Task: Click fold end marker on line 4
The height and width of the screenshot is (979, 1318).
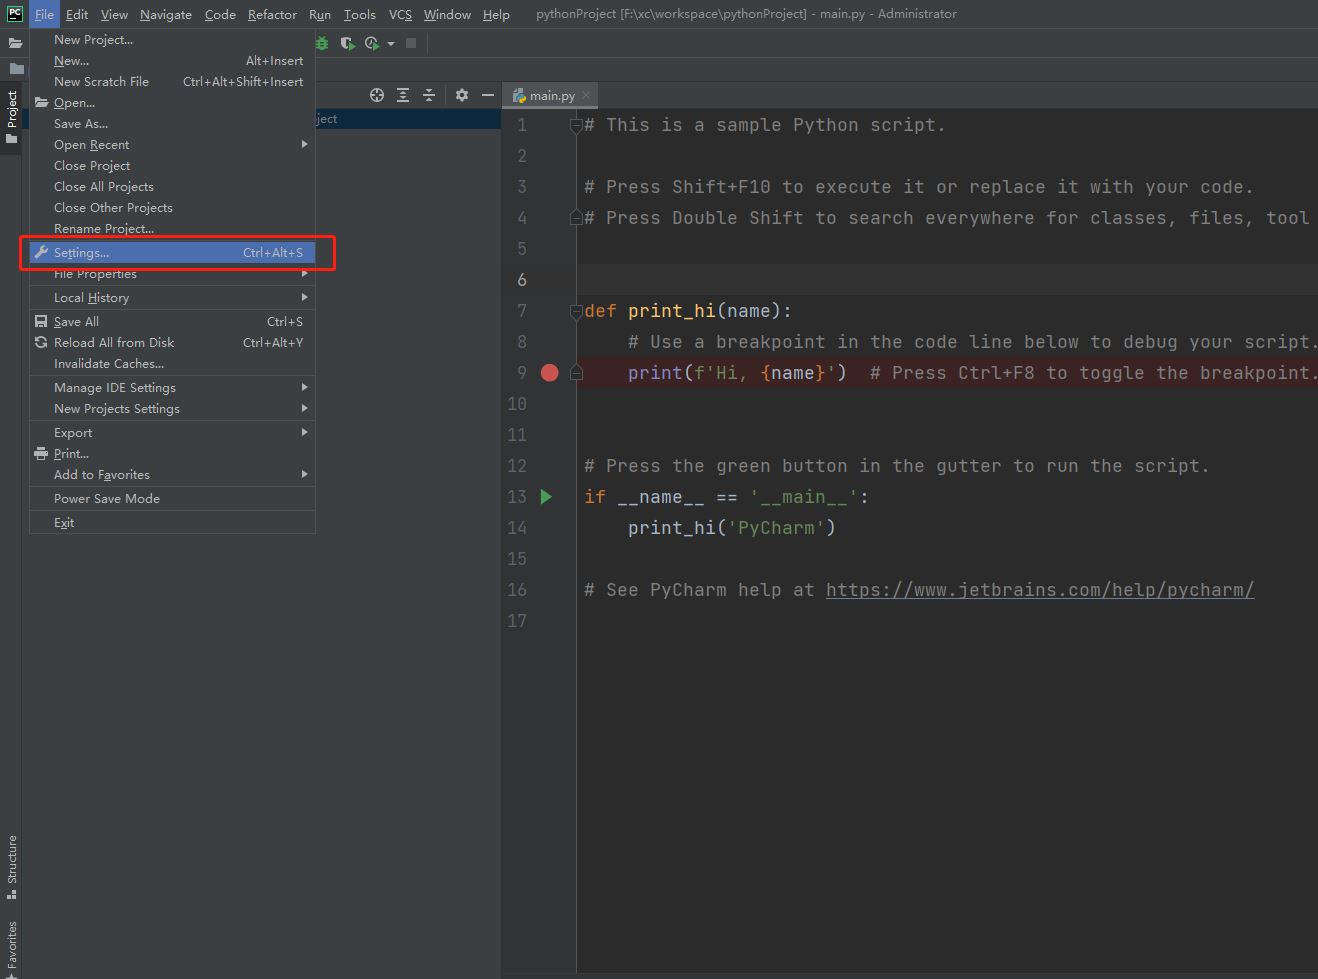Action: 576,218
